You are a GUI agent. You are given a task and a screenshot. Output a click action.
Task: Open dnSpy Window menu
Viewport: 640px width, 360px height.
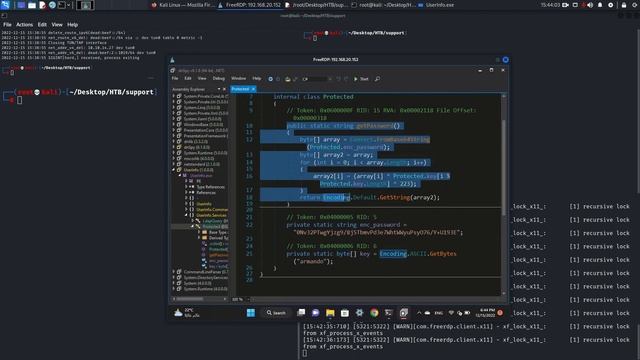pos(239,78)
